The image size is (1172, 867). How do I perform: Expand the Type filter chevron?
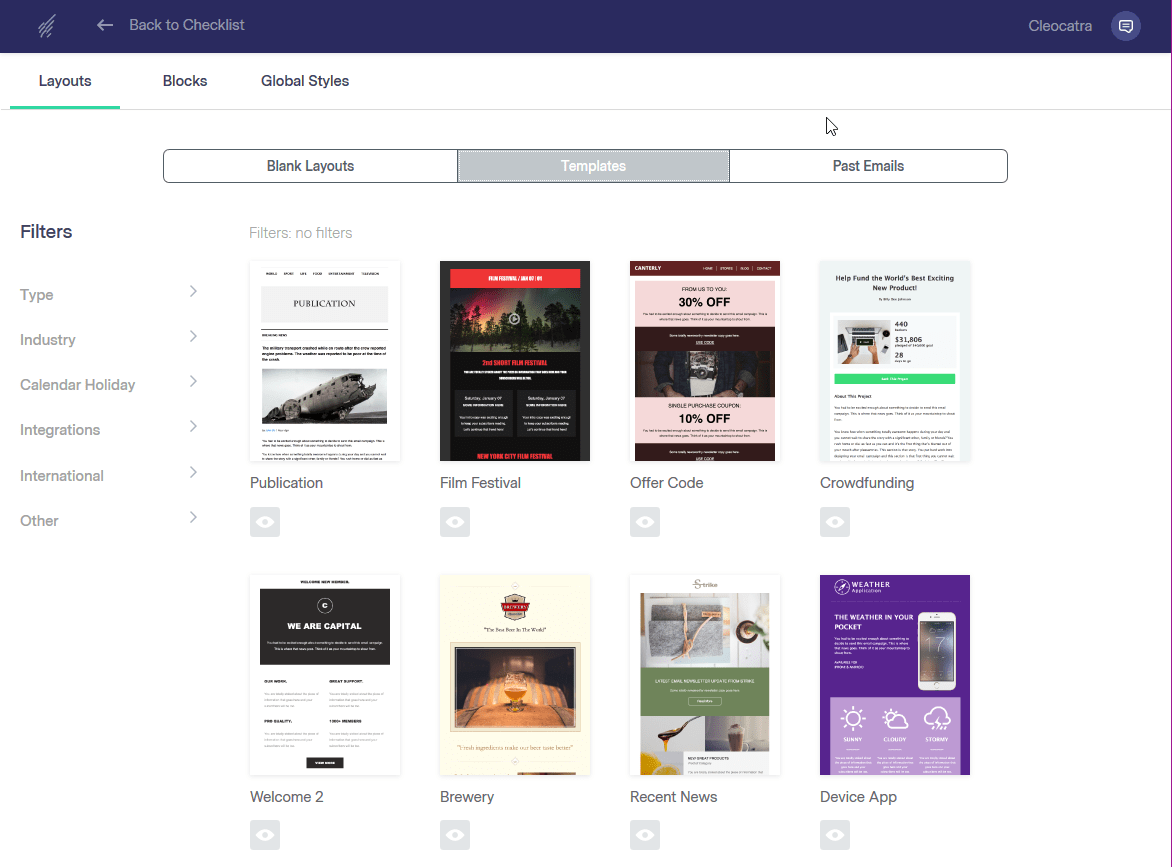point(193,291)
